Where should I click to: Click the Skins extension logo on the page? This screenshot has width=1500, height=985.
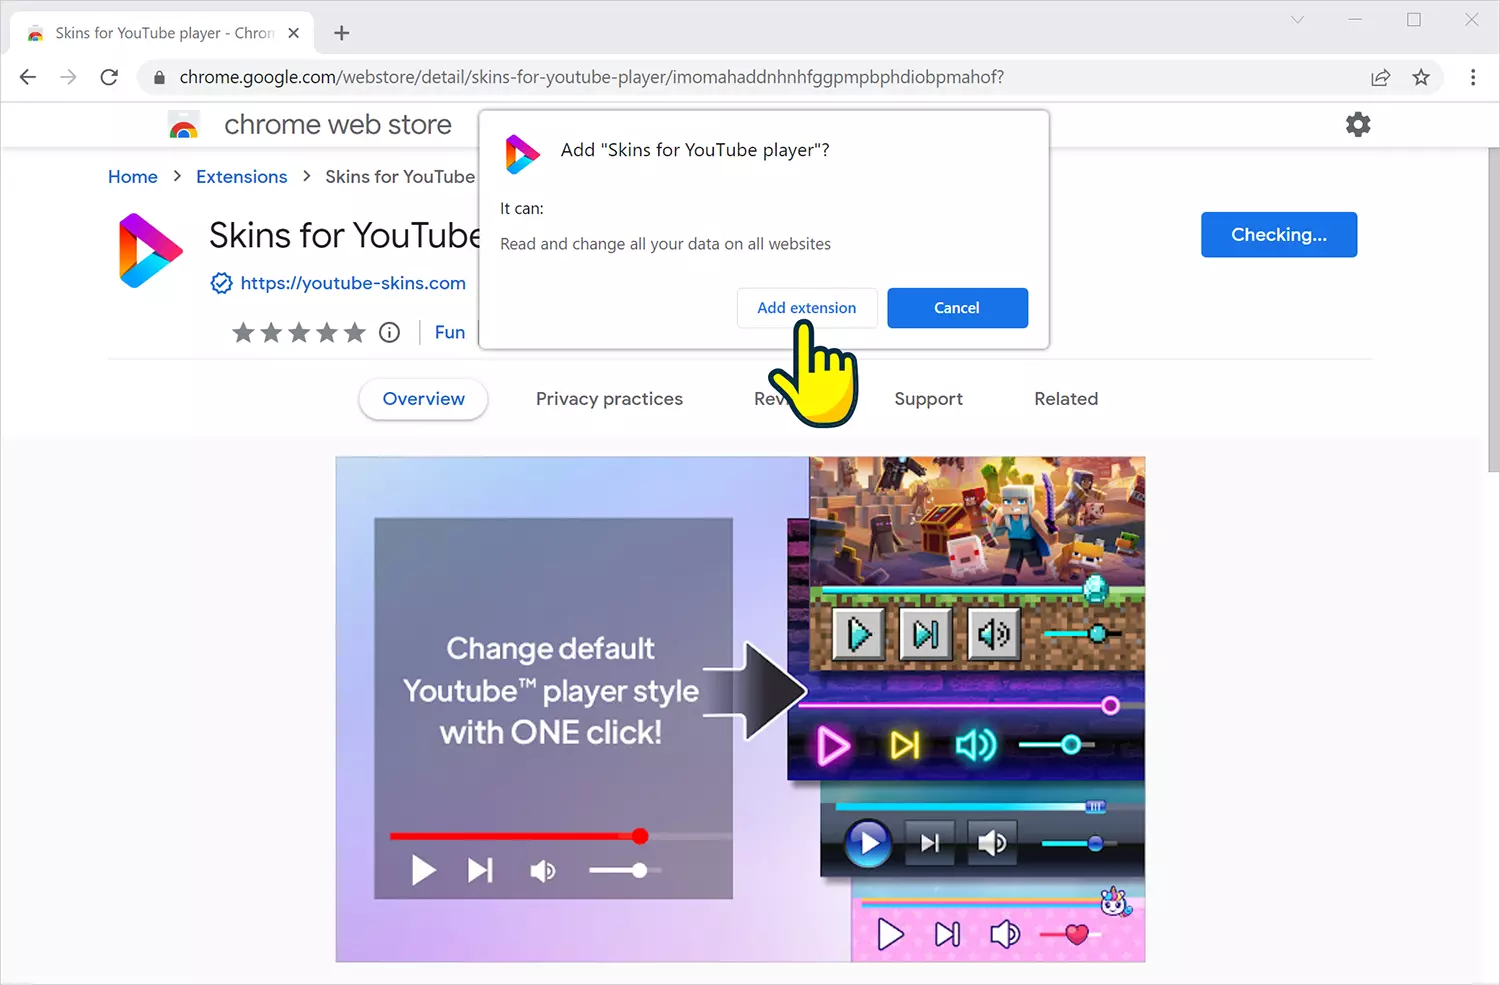tap(150, 250)
